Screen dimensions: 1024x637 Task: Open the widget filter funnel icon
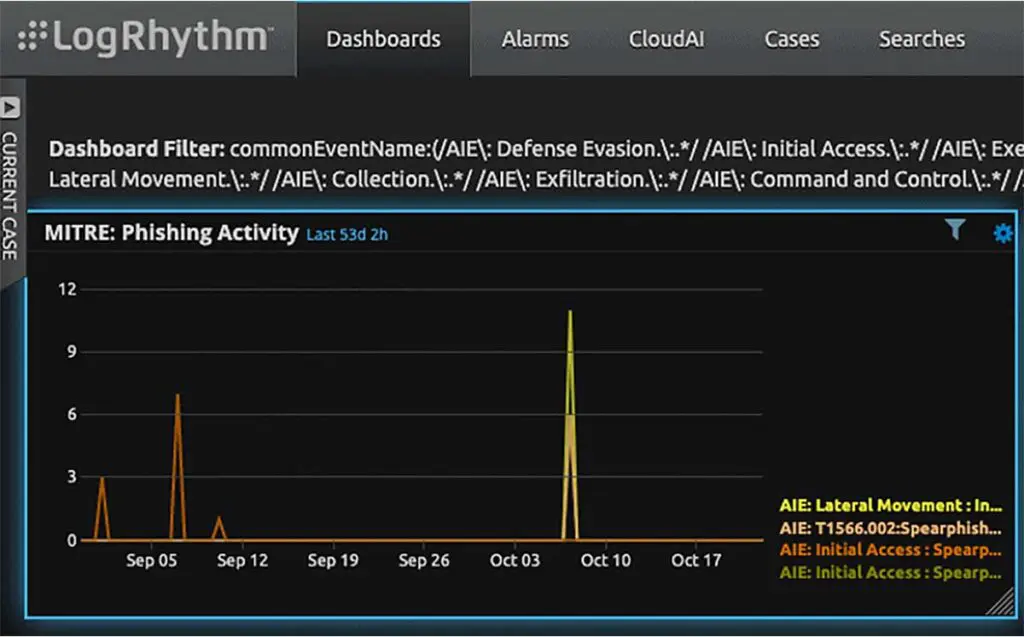pyautogui.click(x=955, y=231)
